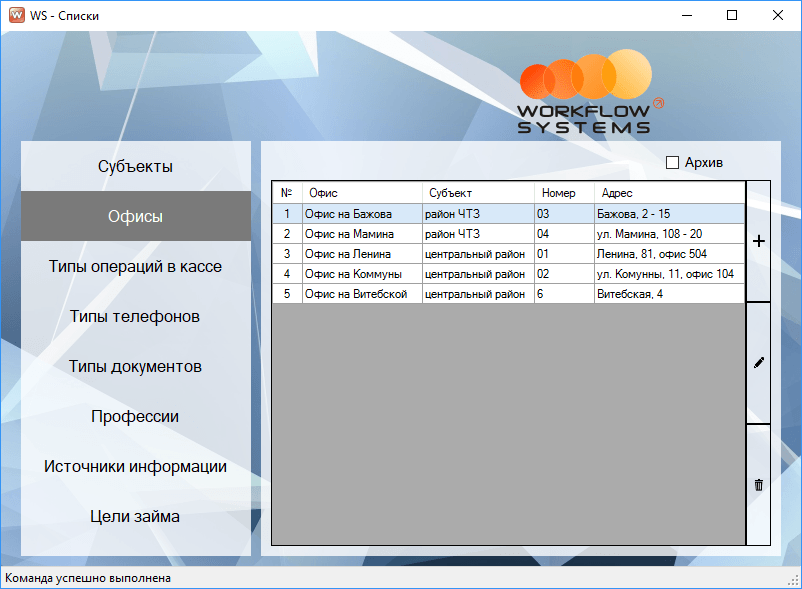Screen dimensions: 802x589
Task: Click row number 2 cell
Action: (x=287, y=234)
